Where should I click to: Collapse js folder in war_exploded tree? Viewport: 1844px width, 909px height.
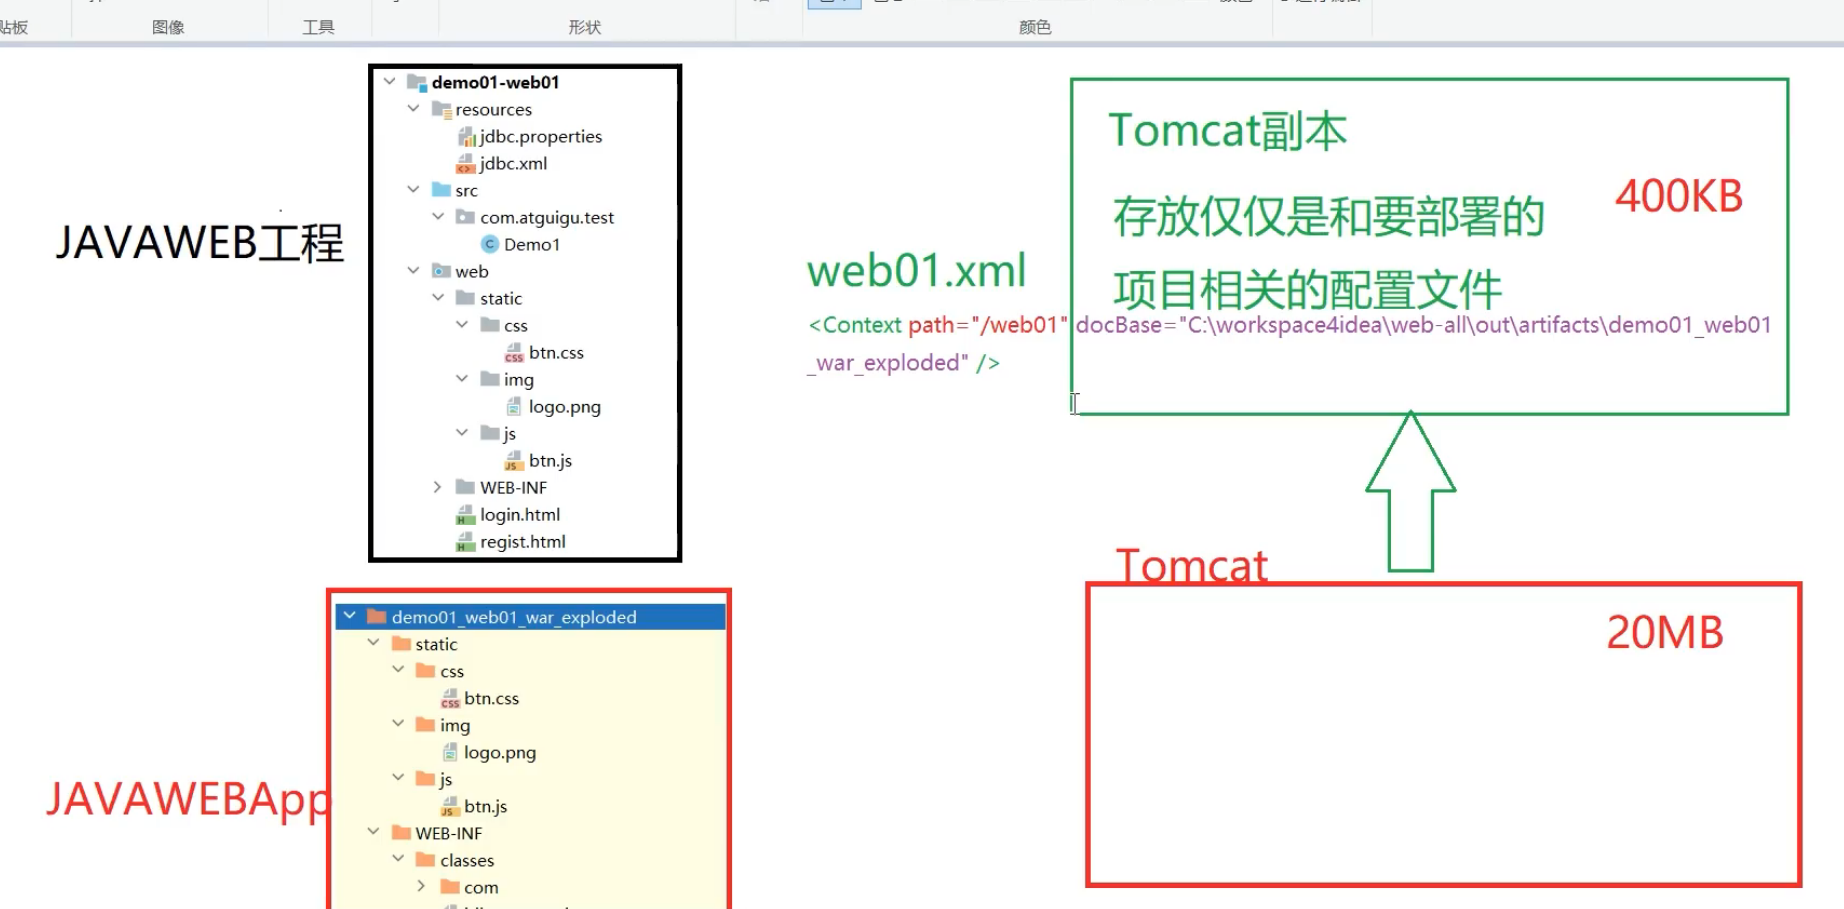click(398, 778)
